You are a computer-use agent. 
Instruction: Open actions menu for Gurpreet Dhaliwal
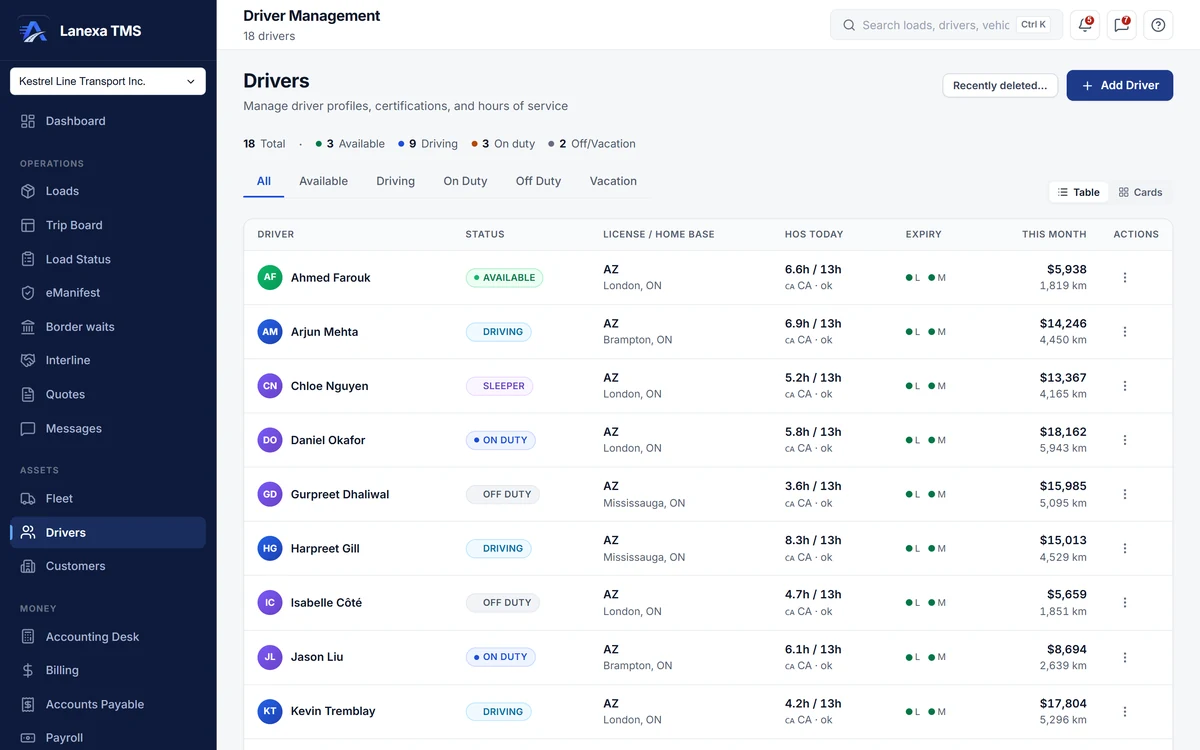click(x=1125, y=494)
